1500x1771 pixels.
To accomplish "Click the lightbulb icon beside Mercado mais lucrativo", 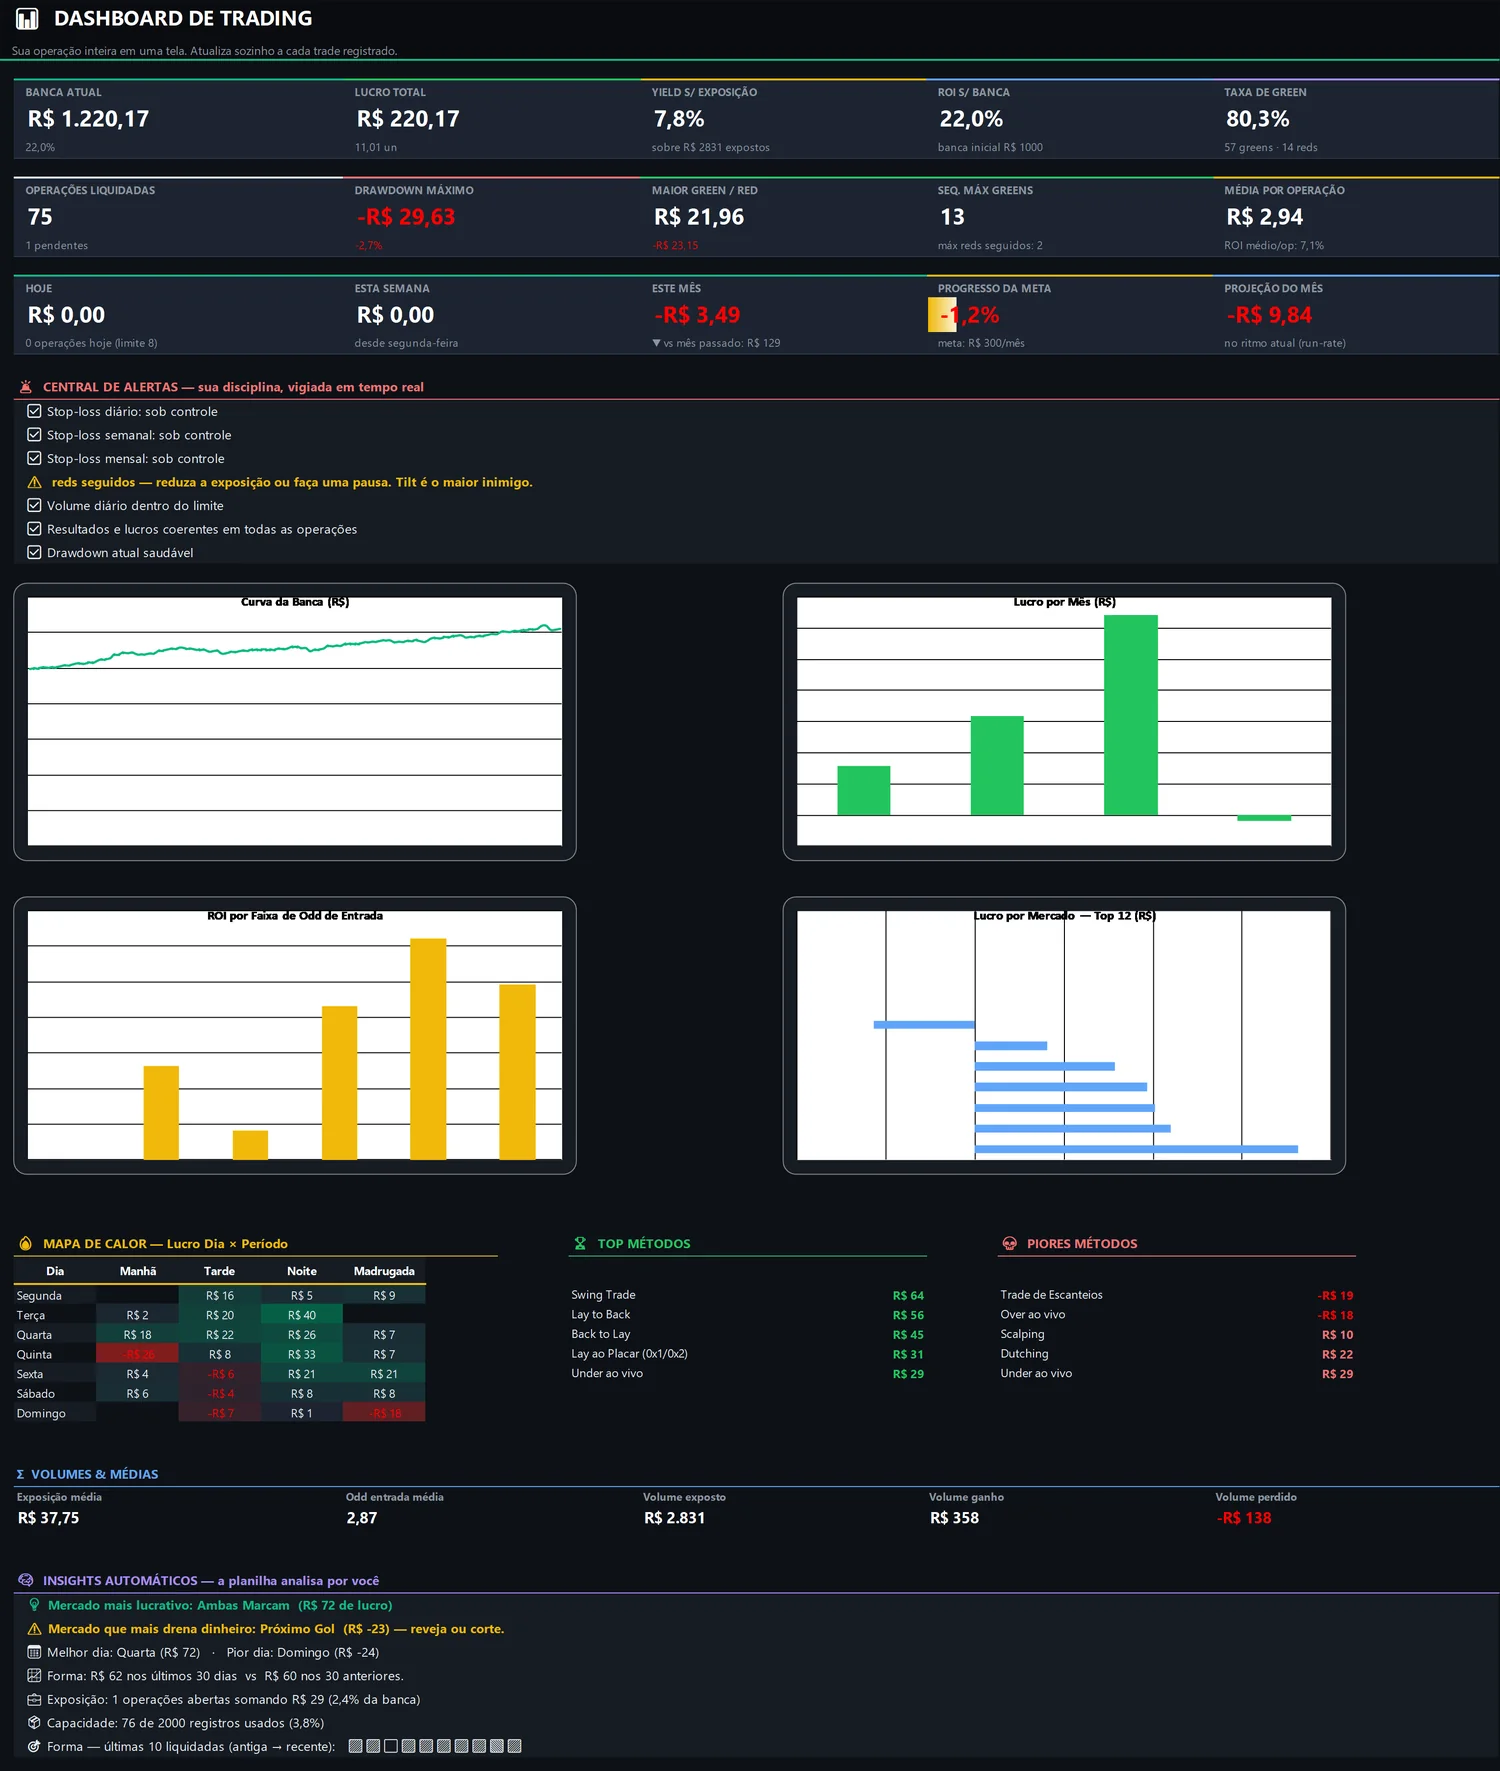I will pos(34,1605).
